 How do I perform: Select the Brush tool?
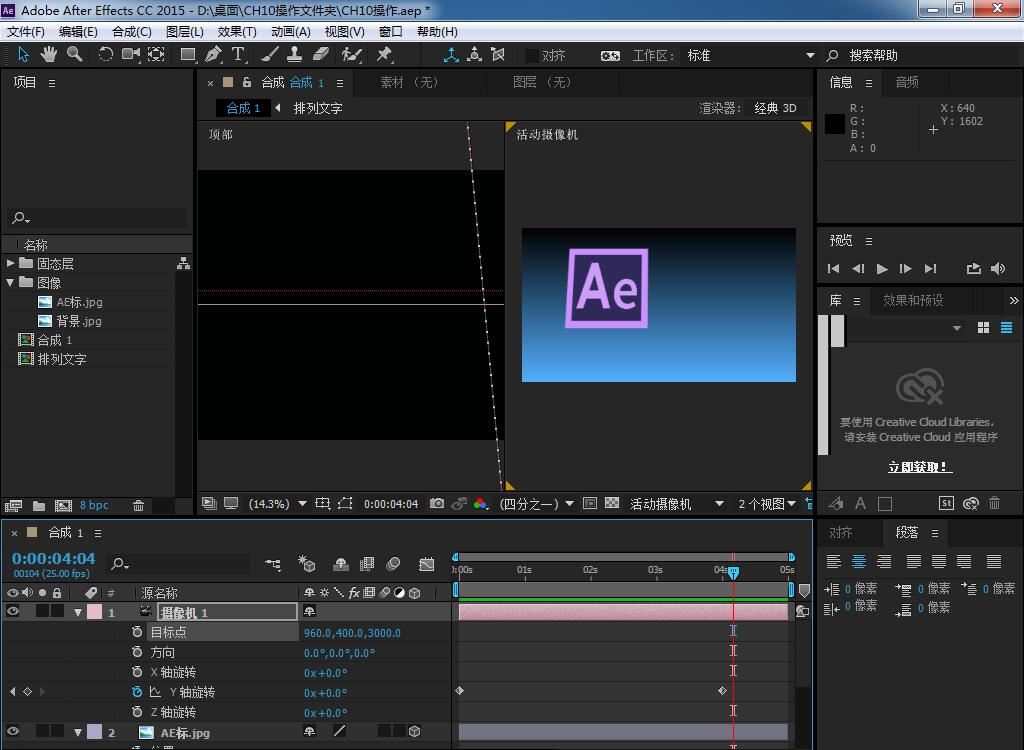click(270, 54)
